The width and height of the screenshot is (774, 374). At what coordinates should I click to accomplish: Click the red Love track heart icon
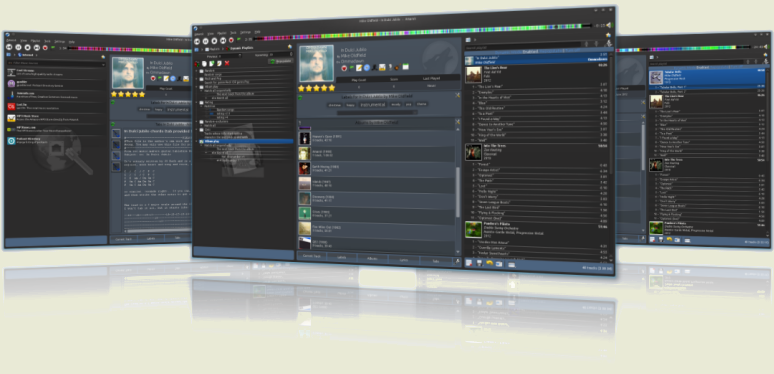click(x=344, y=68)
